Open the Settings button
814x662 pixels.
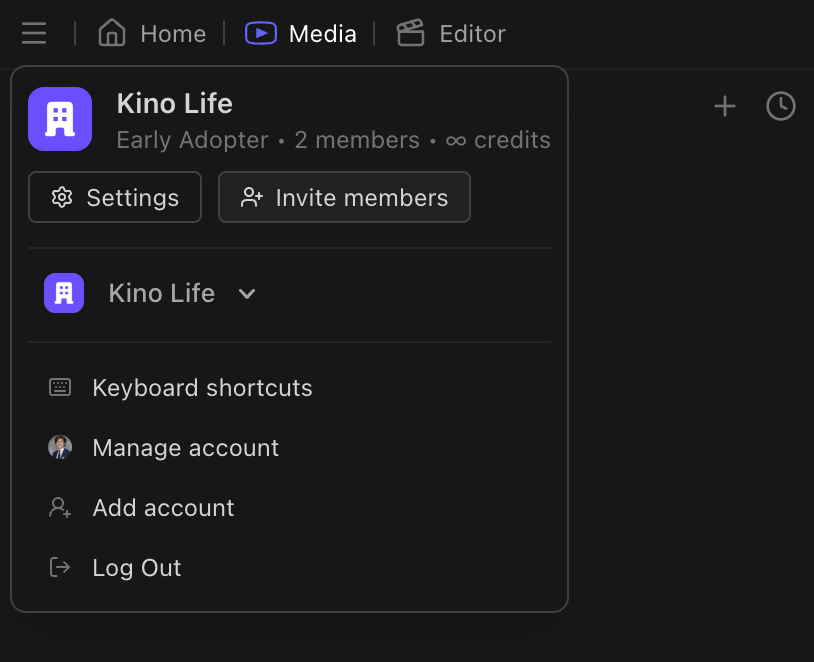tap(114, 197)
